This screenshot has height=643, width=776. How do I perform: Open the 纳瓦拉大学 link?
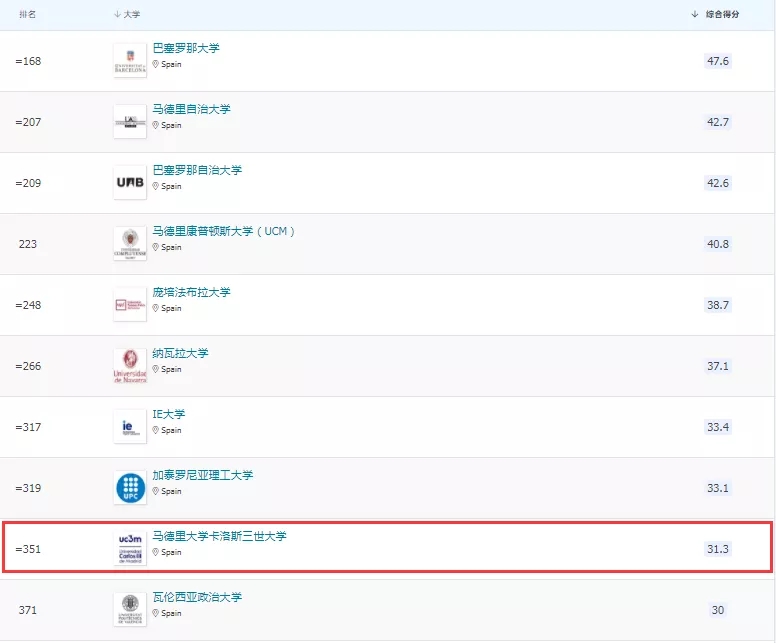click(181, 353)
